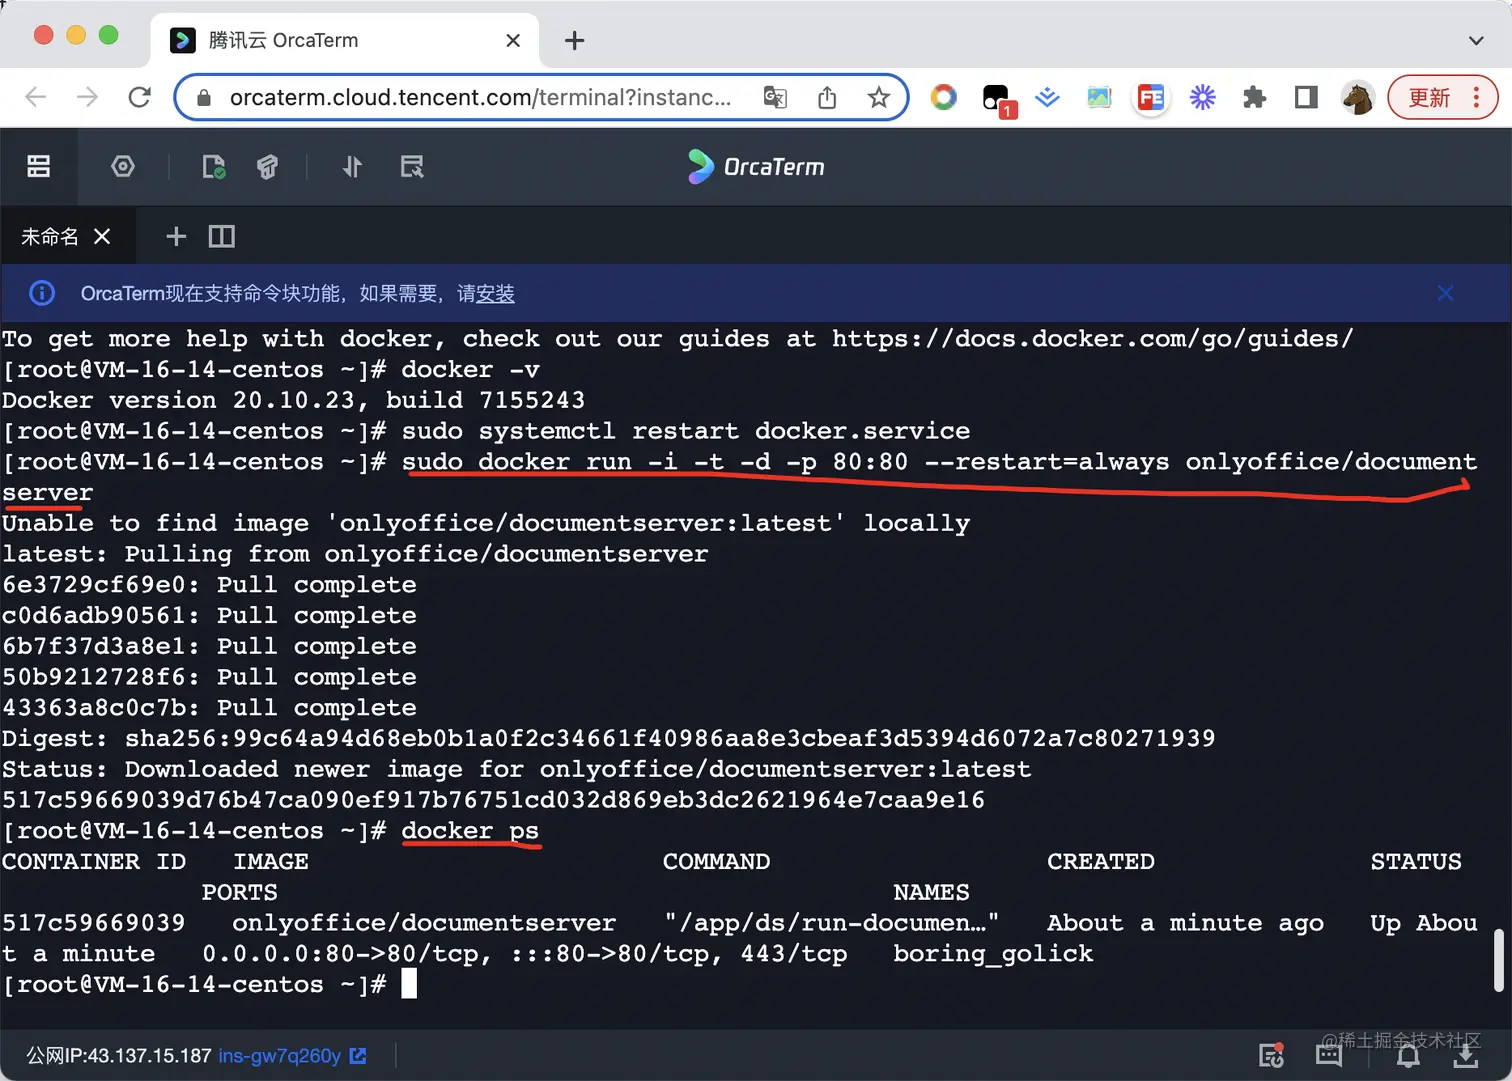Open the Chrome extensions puzzle menu
This screenshot has height=1081, width=1512.
tap(1254, 97)
